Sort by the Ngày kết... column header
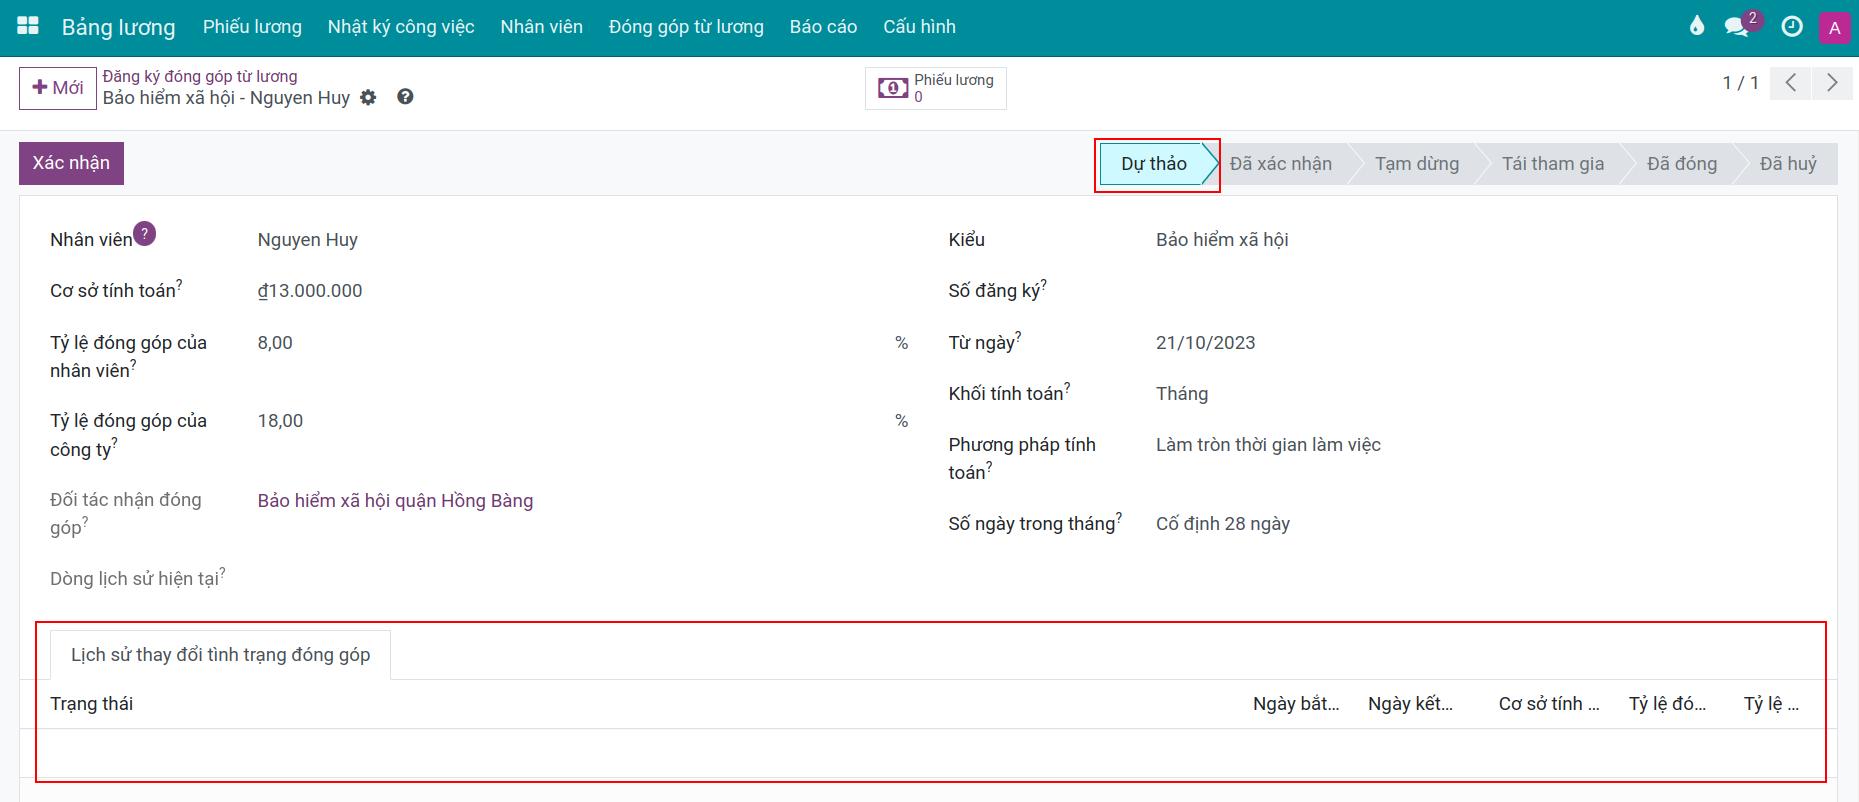This screenshot has height=802, width=1859. pyautogui.click(x=1410, y=704)
